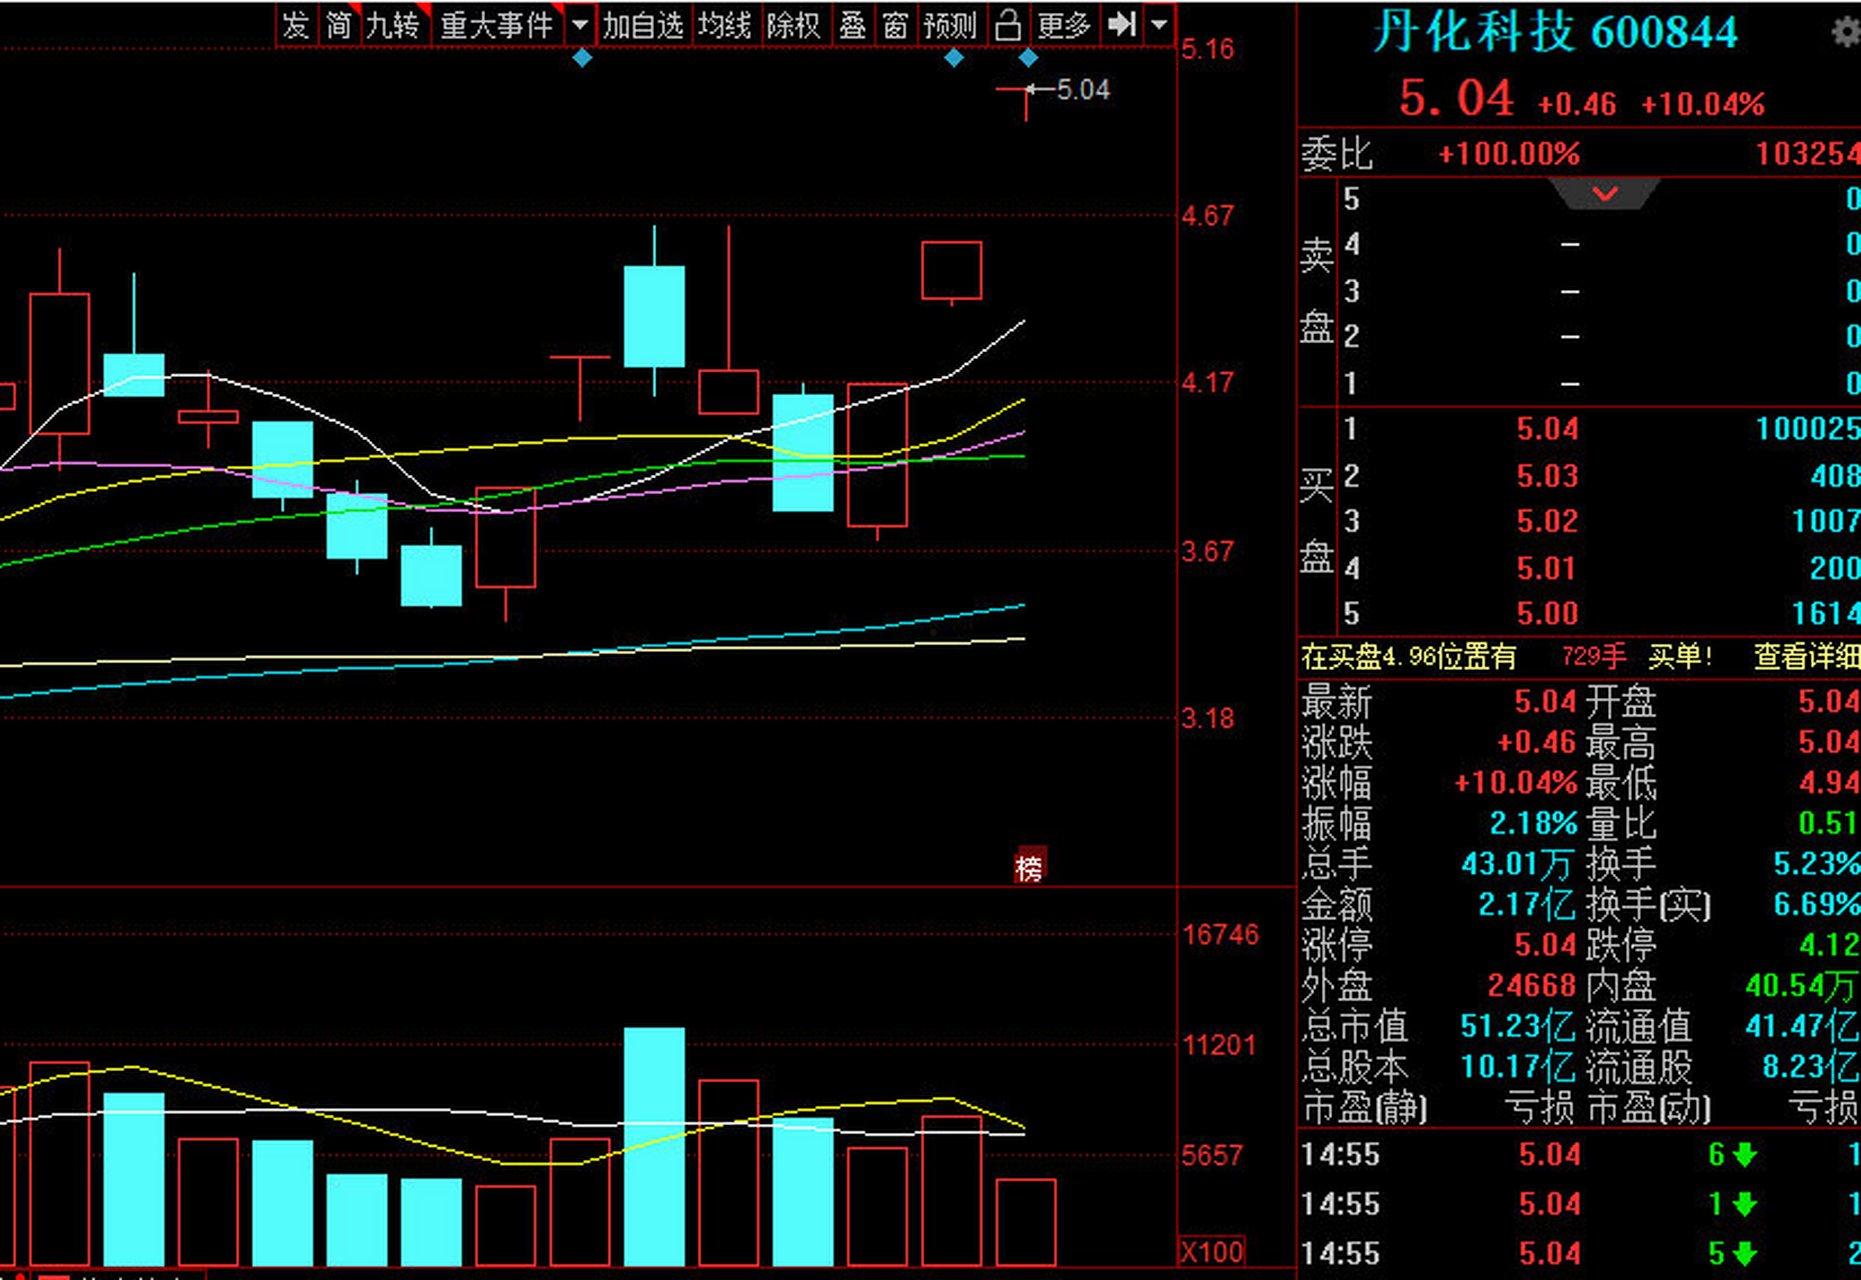Click stock title 丹化科技 600844
Screen dimensions: 1861x1280
tap(1555, 32)
